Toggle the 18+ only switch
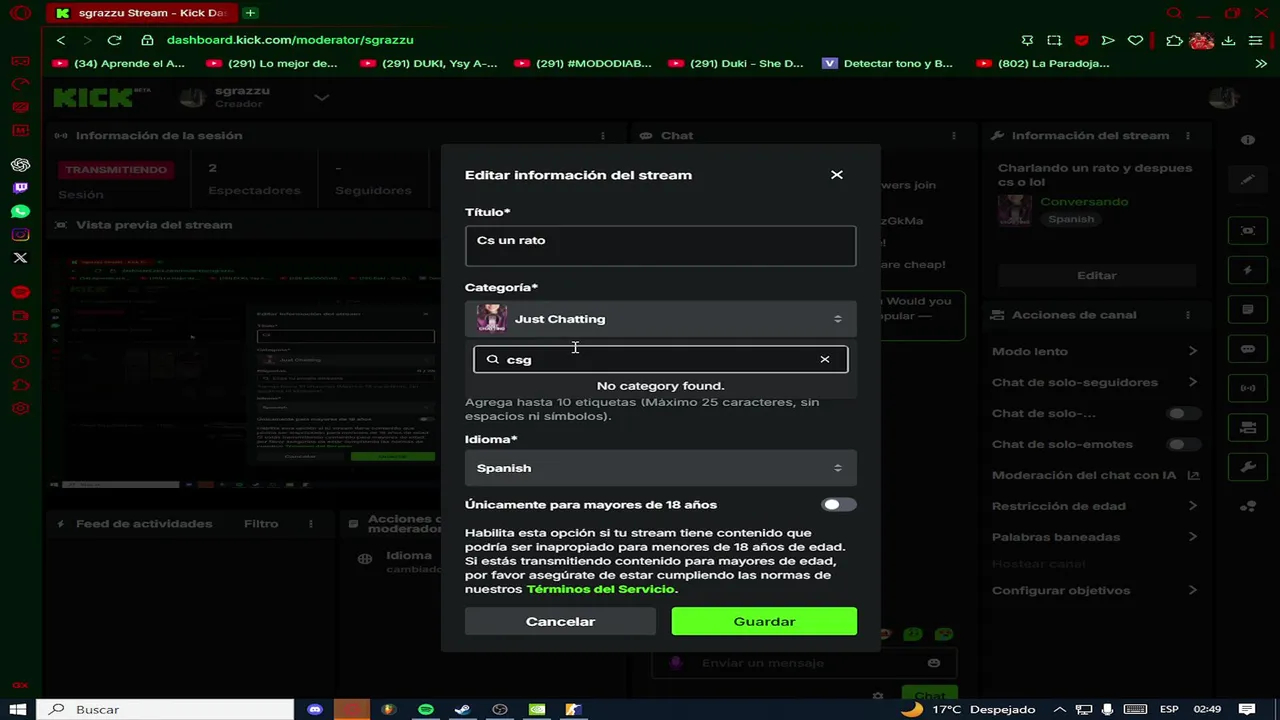This screenshot has width=1280, height=720. point(838,505)
